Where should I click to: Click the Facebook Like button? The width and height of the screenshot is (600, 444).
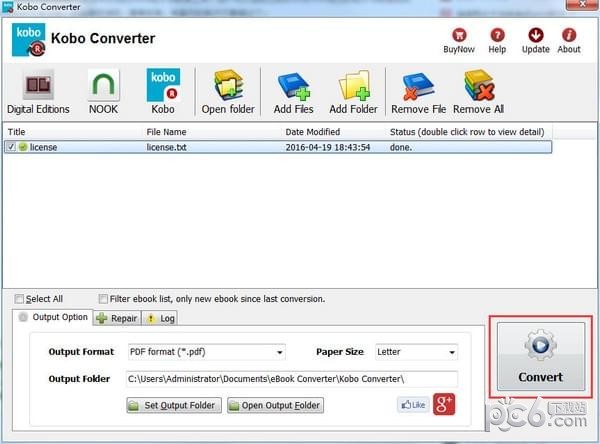[413, 405]
